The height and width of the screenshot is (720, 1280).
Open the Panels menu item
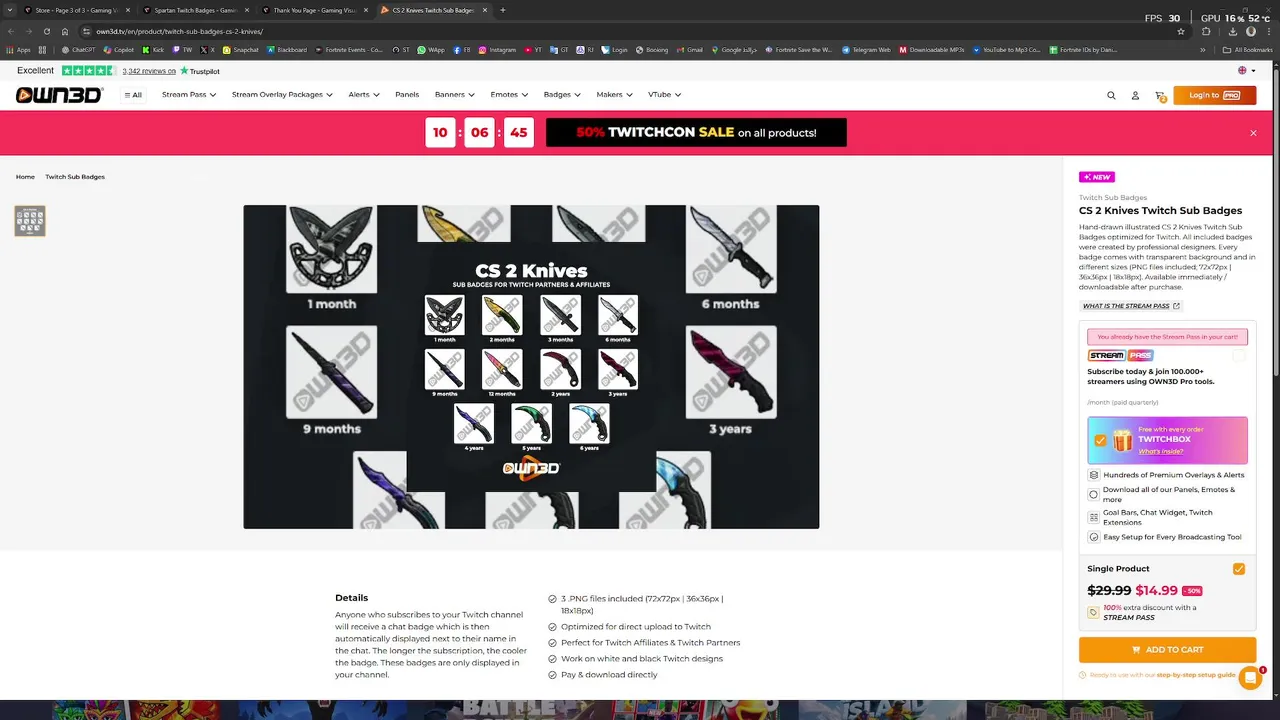pyautogui.click(x=407, y=95)
